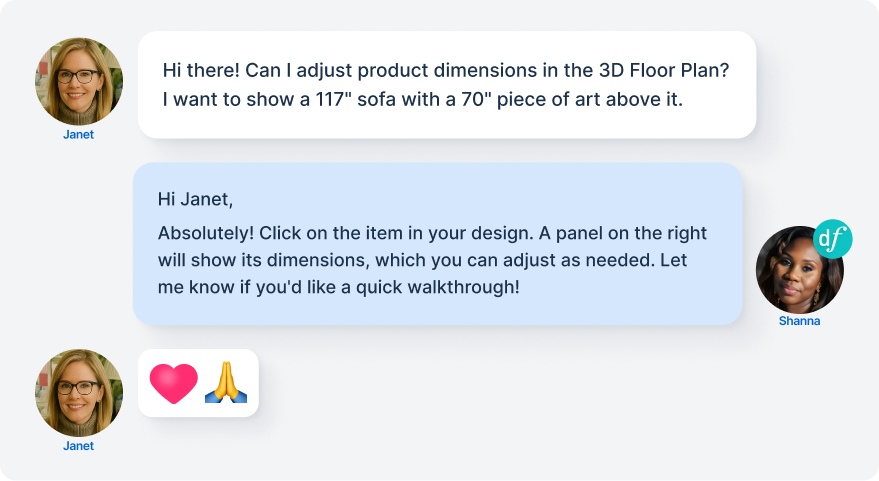Click Janet's avatar beside the emoji reply
Viewport: 879px width, 481px height.
[x=79, y=393]
